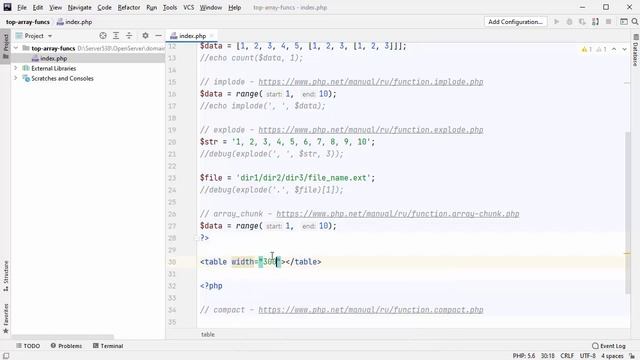The width and height of the screenshot is (640, 360).
Task: Open the Event Log
Action: coord(609,346)
